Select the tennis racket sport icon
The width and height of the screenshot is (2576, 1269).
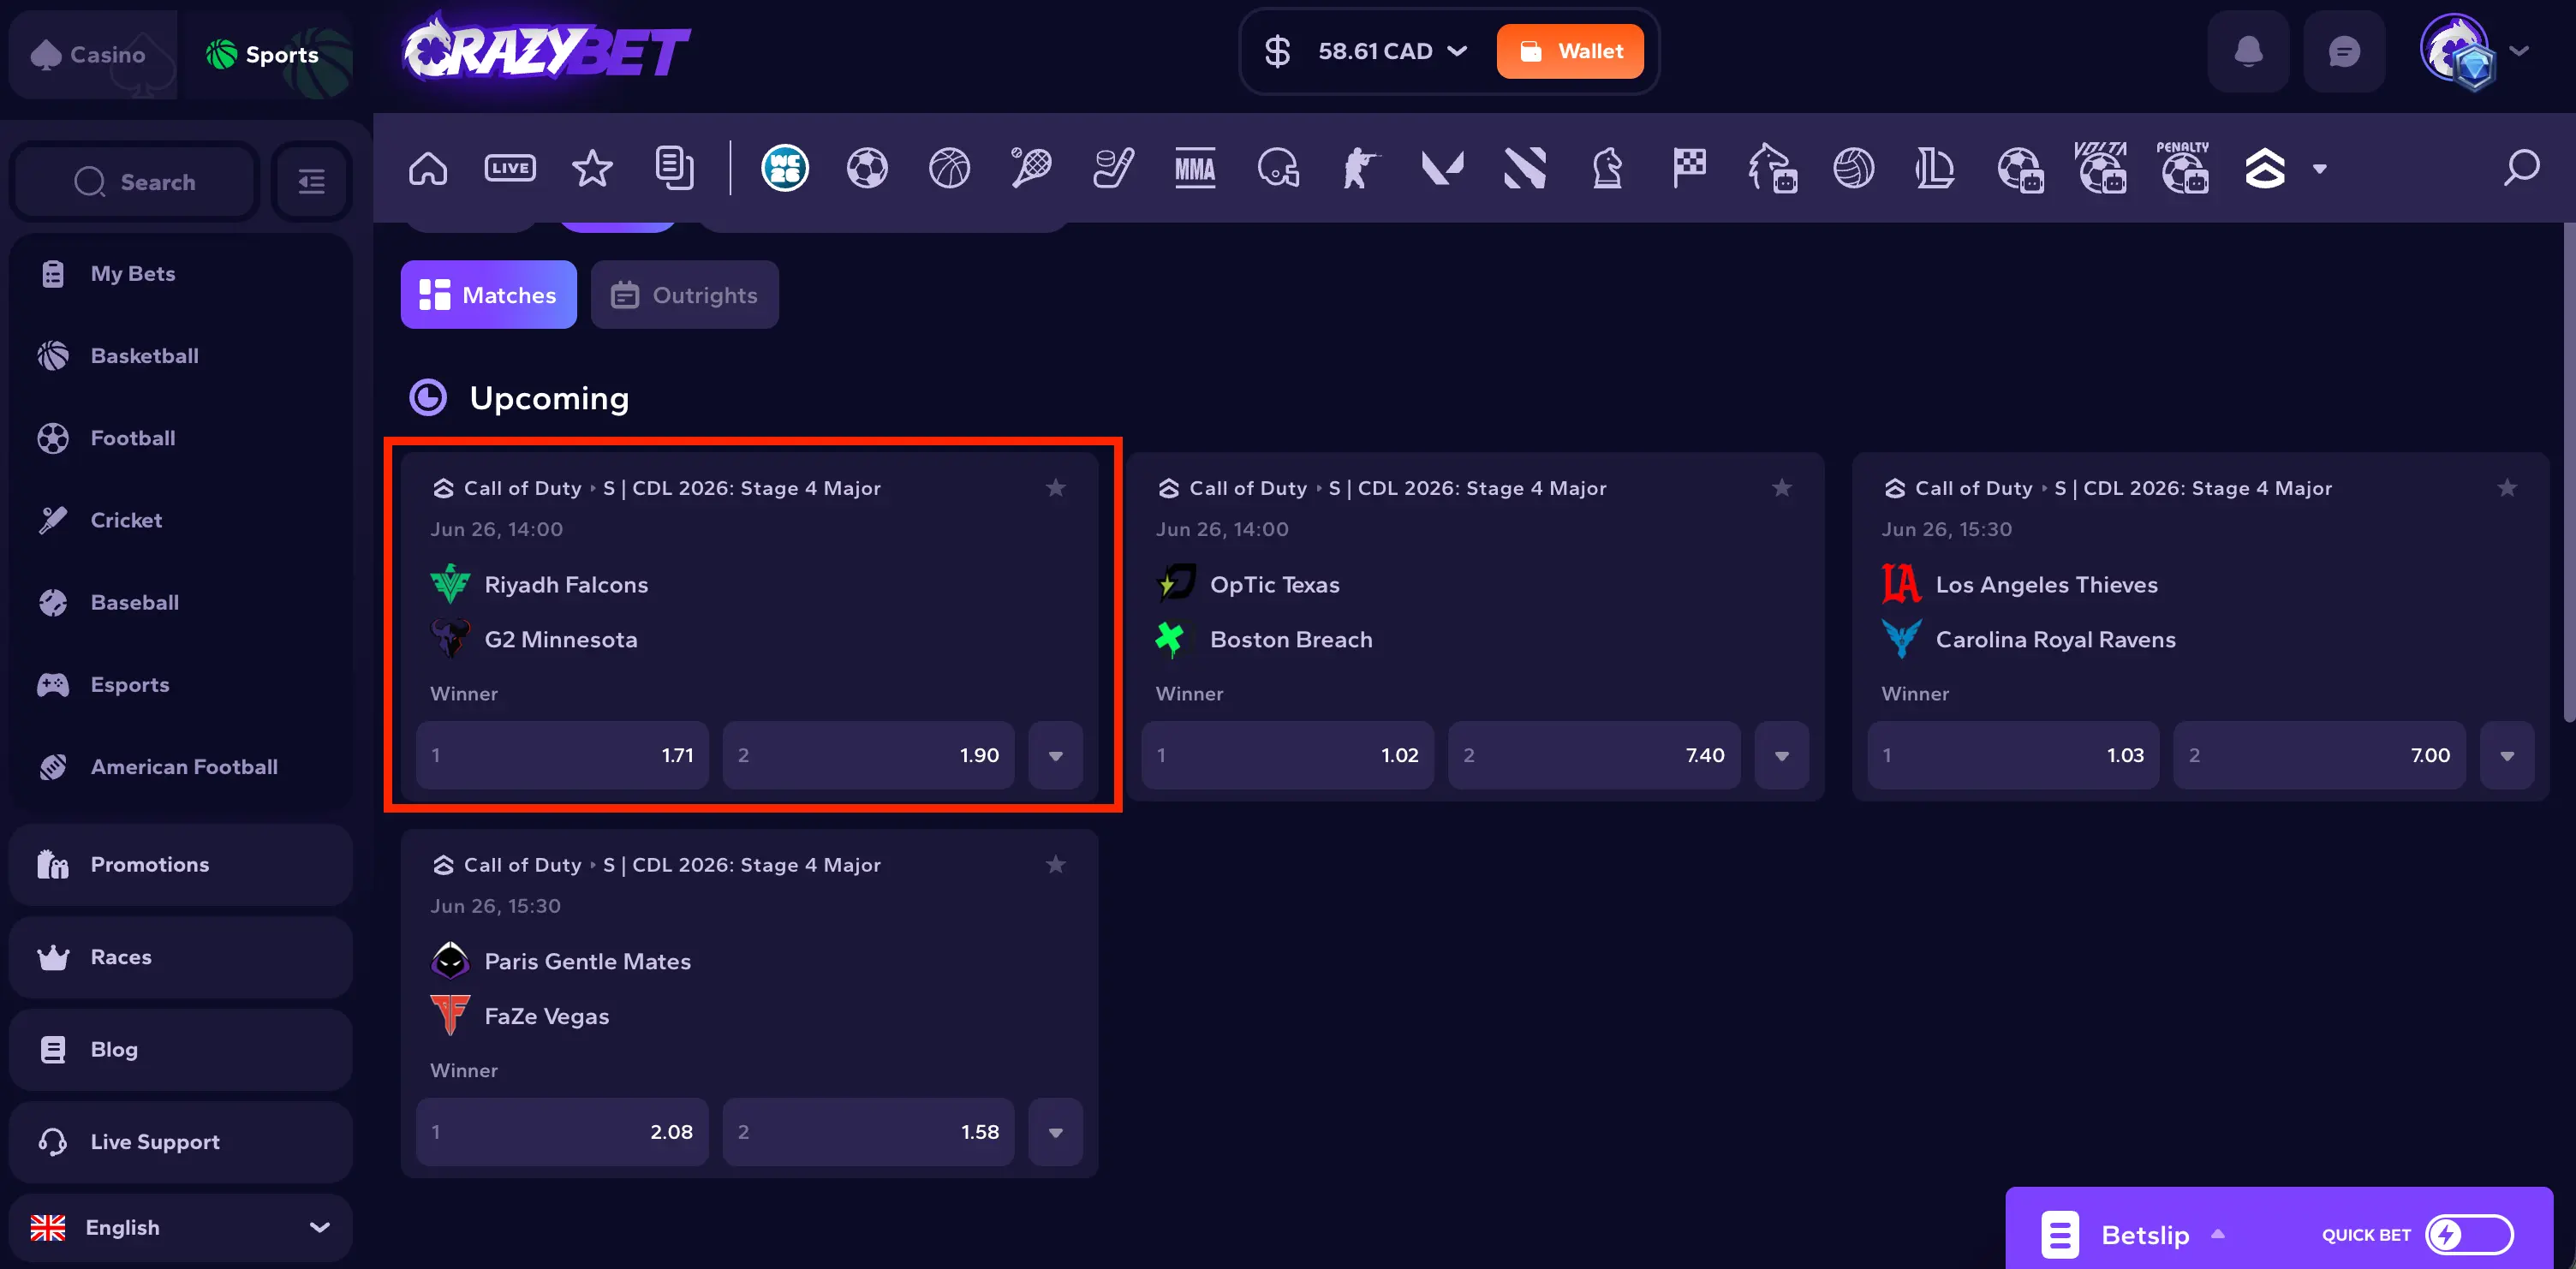pyautogui.click(x=1031, y=168)
